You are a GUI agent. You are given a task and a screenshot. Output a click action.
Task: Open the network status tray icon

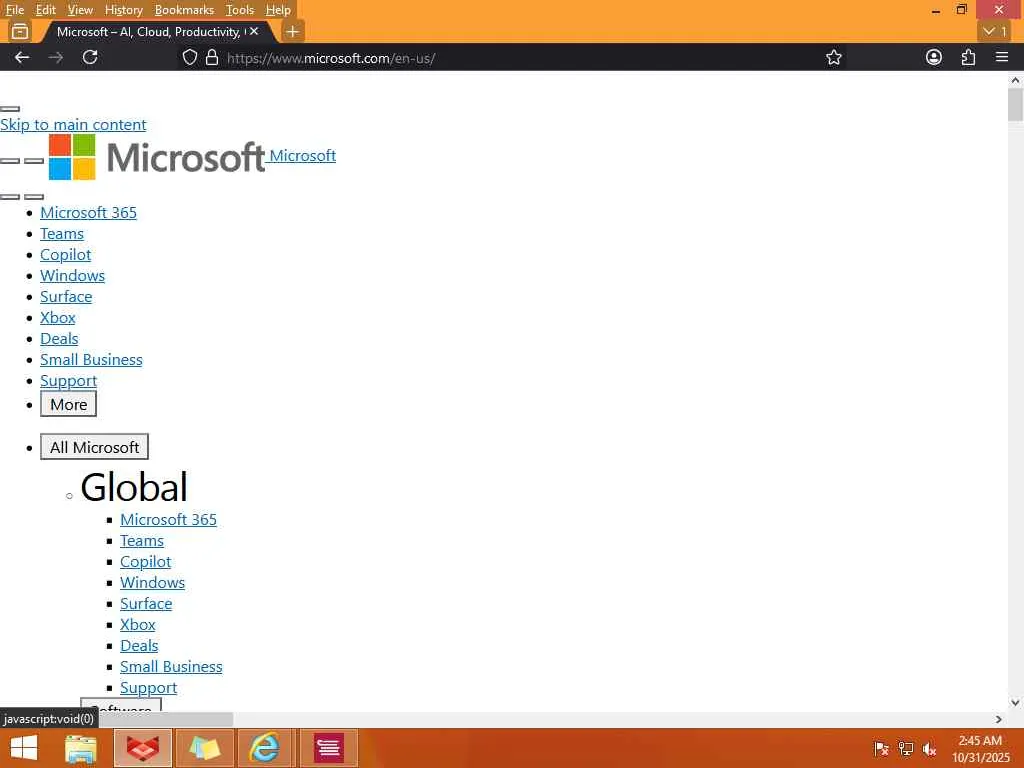pyautogui.click(x=906, y=748)
